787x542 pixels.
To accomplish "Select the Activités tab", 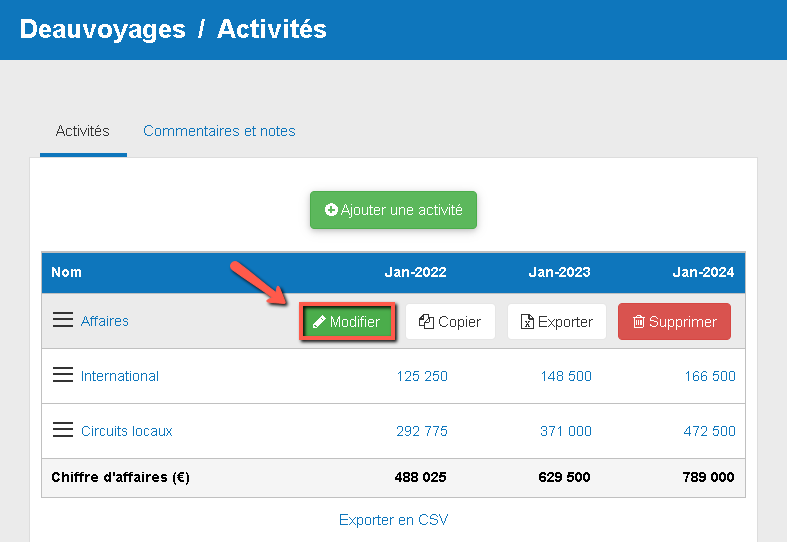I will pos(83,131).
